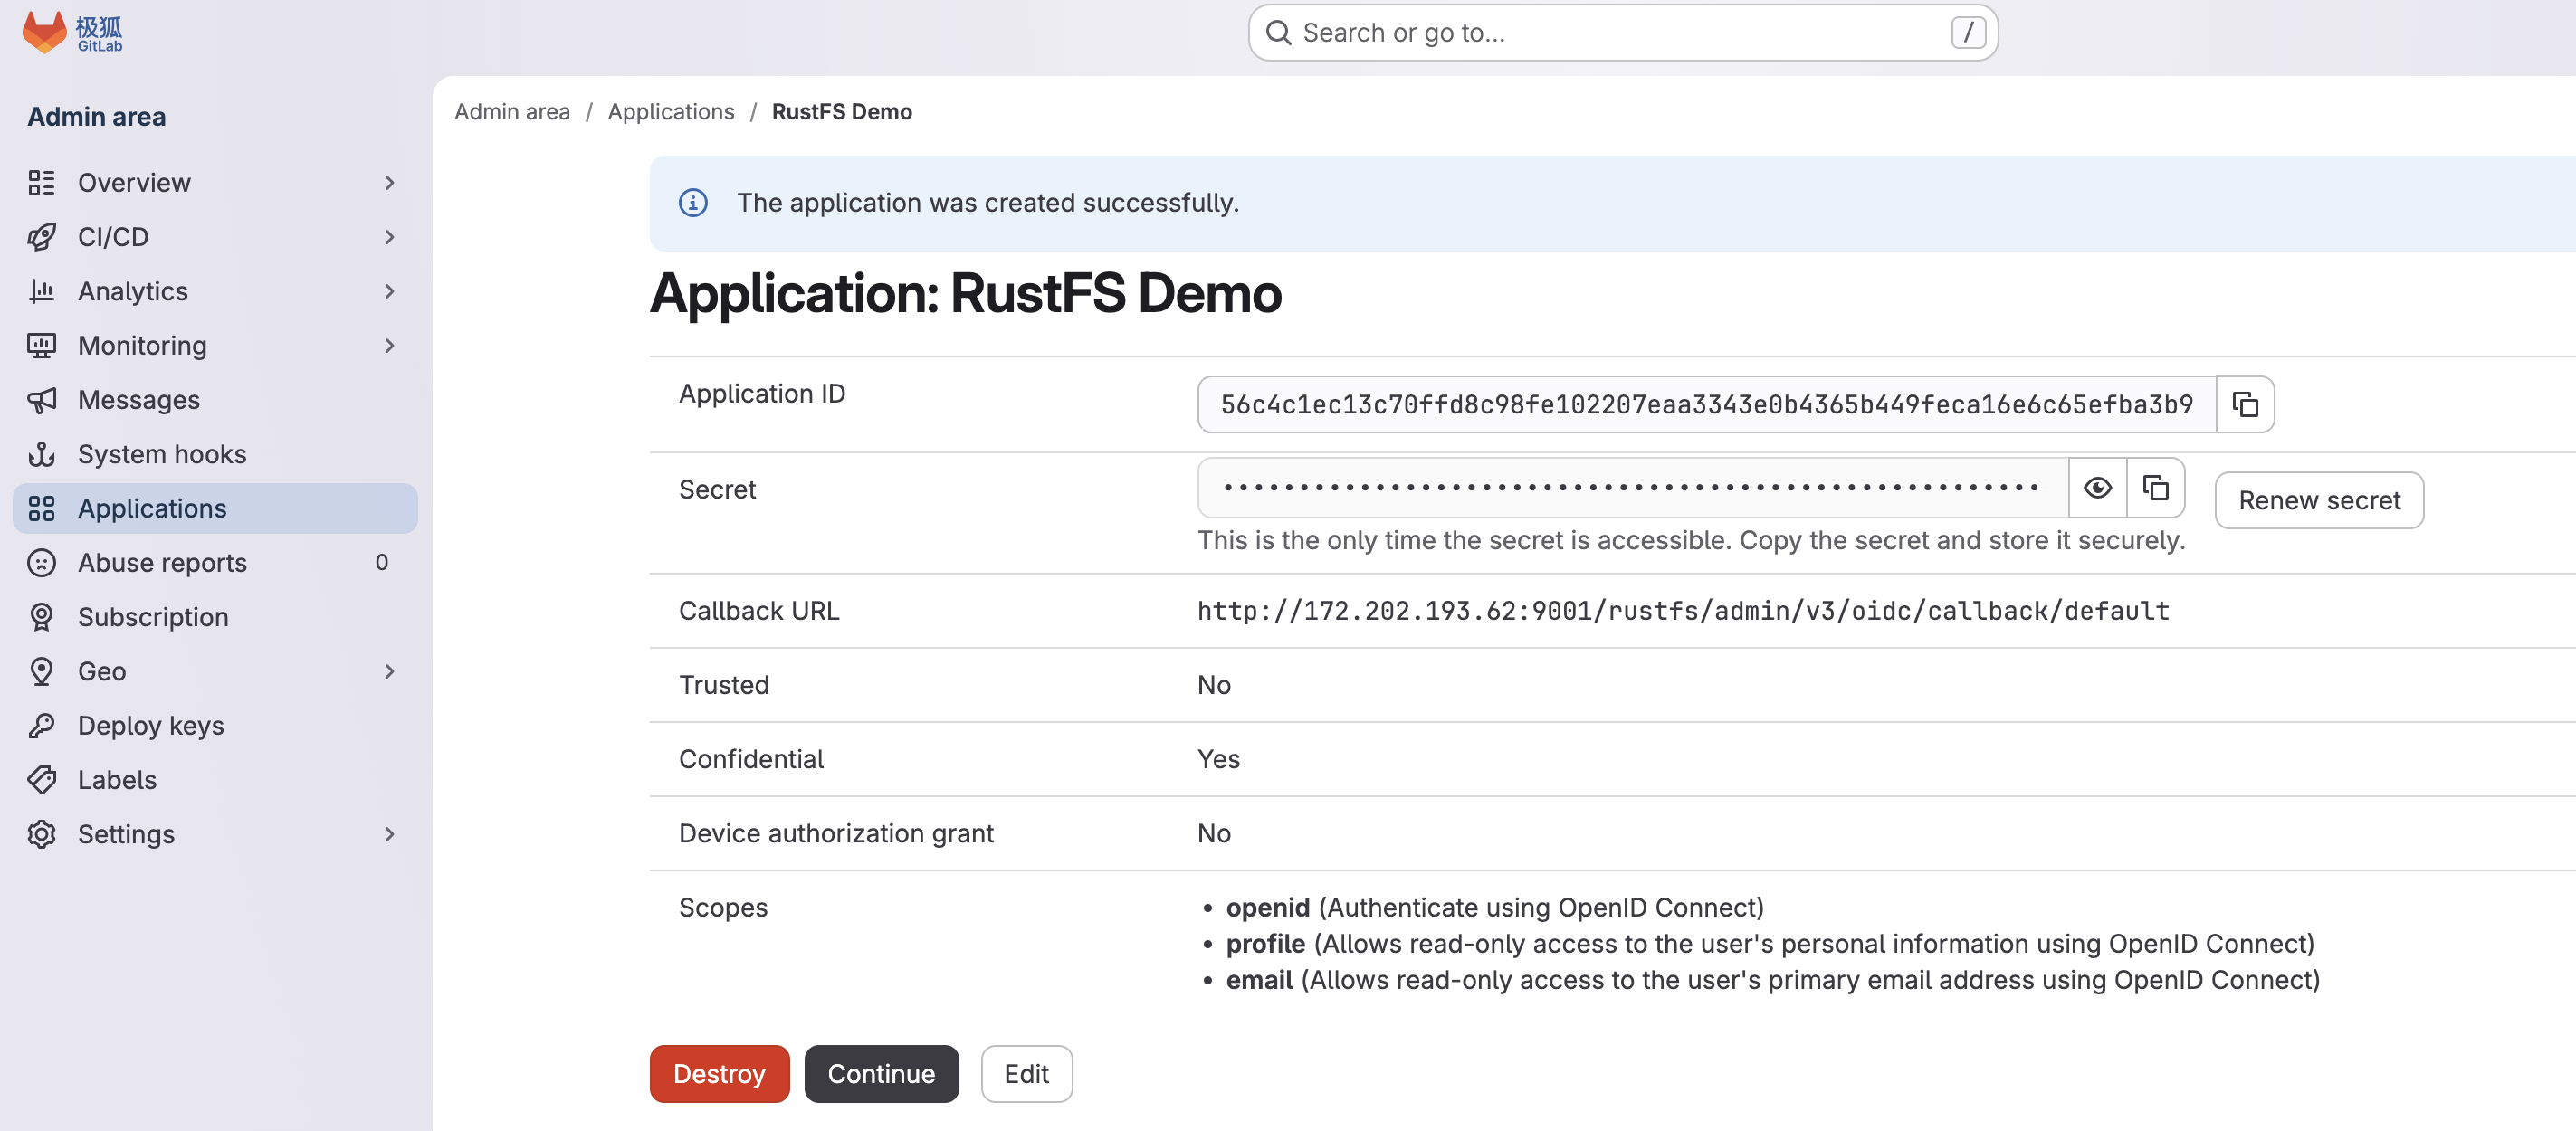Screen dimensions: 2576x1131
Task: Expand the Overview submenu chevron
Action: coord(390,182)
